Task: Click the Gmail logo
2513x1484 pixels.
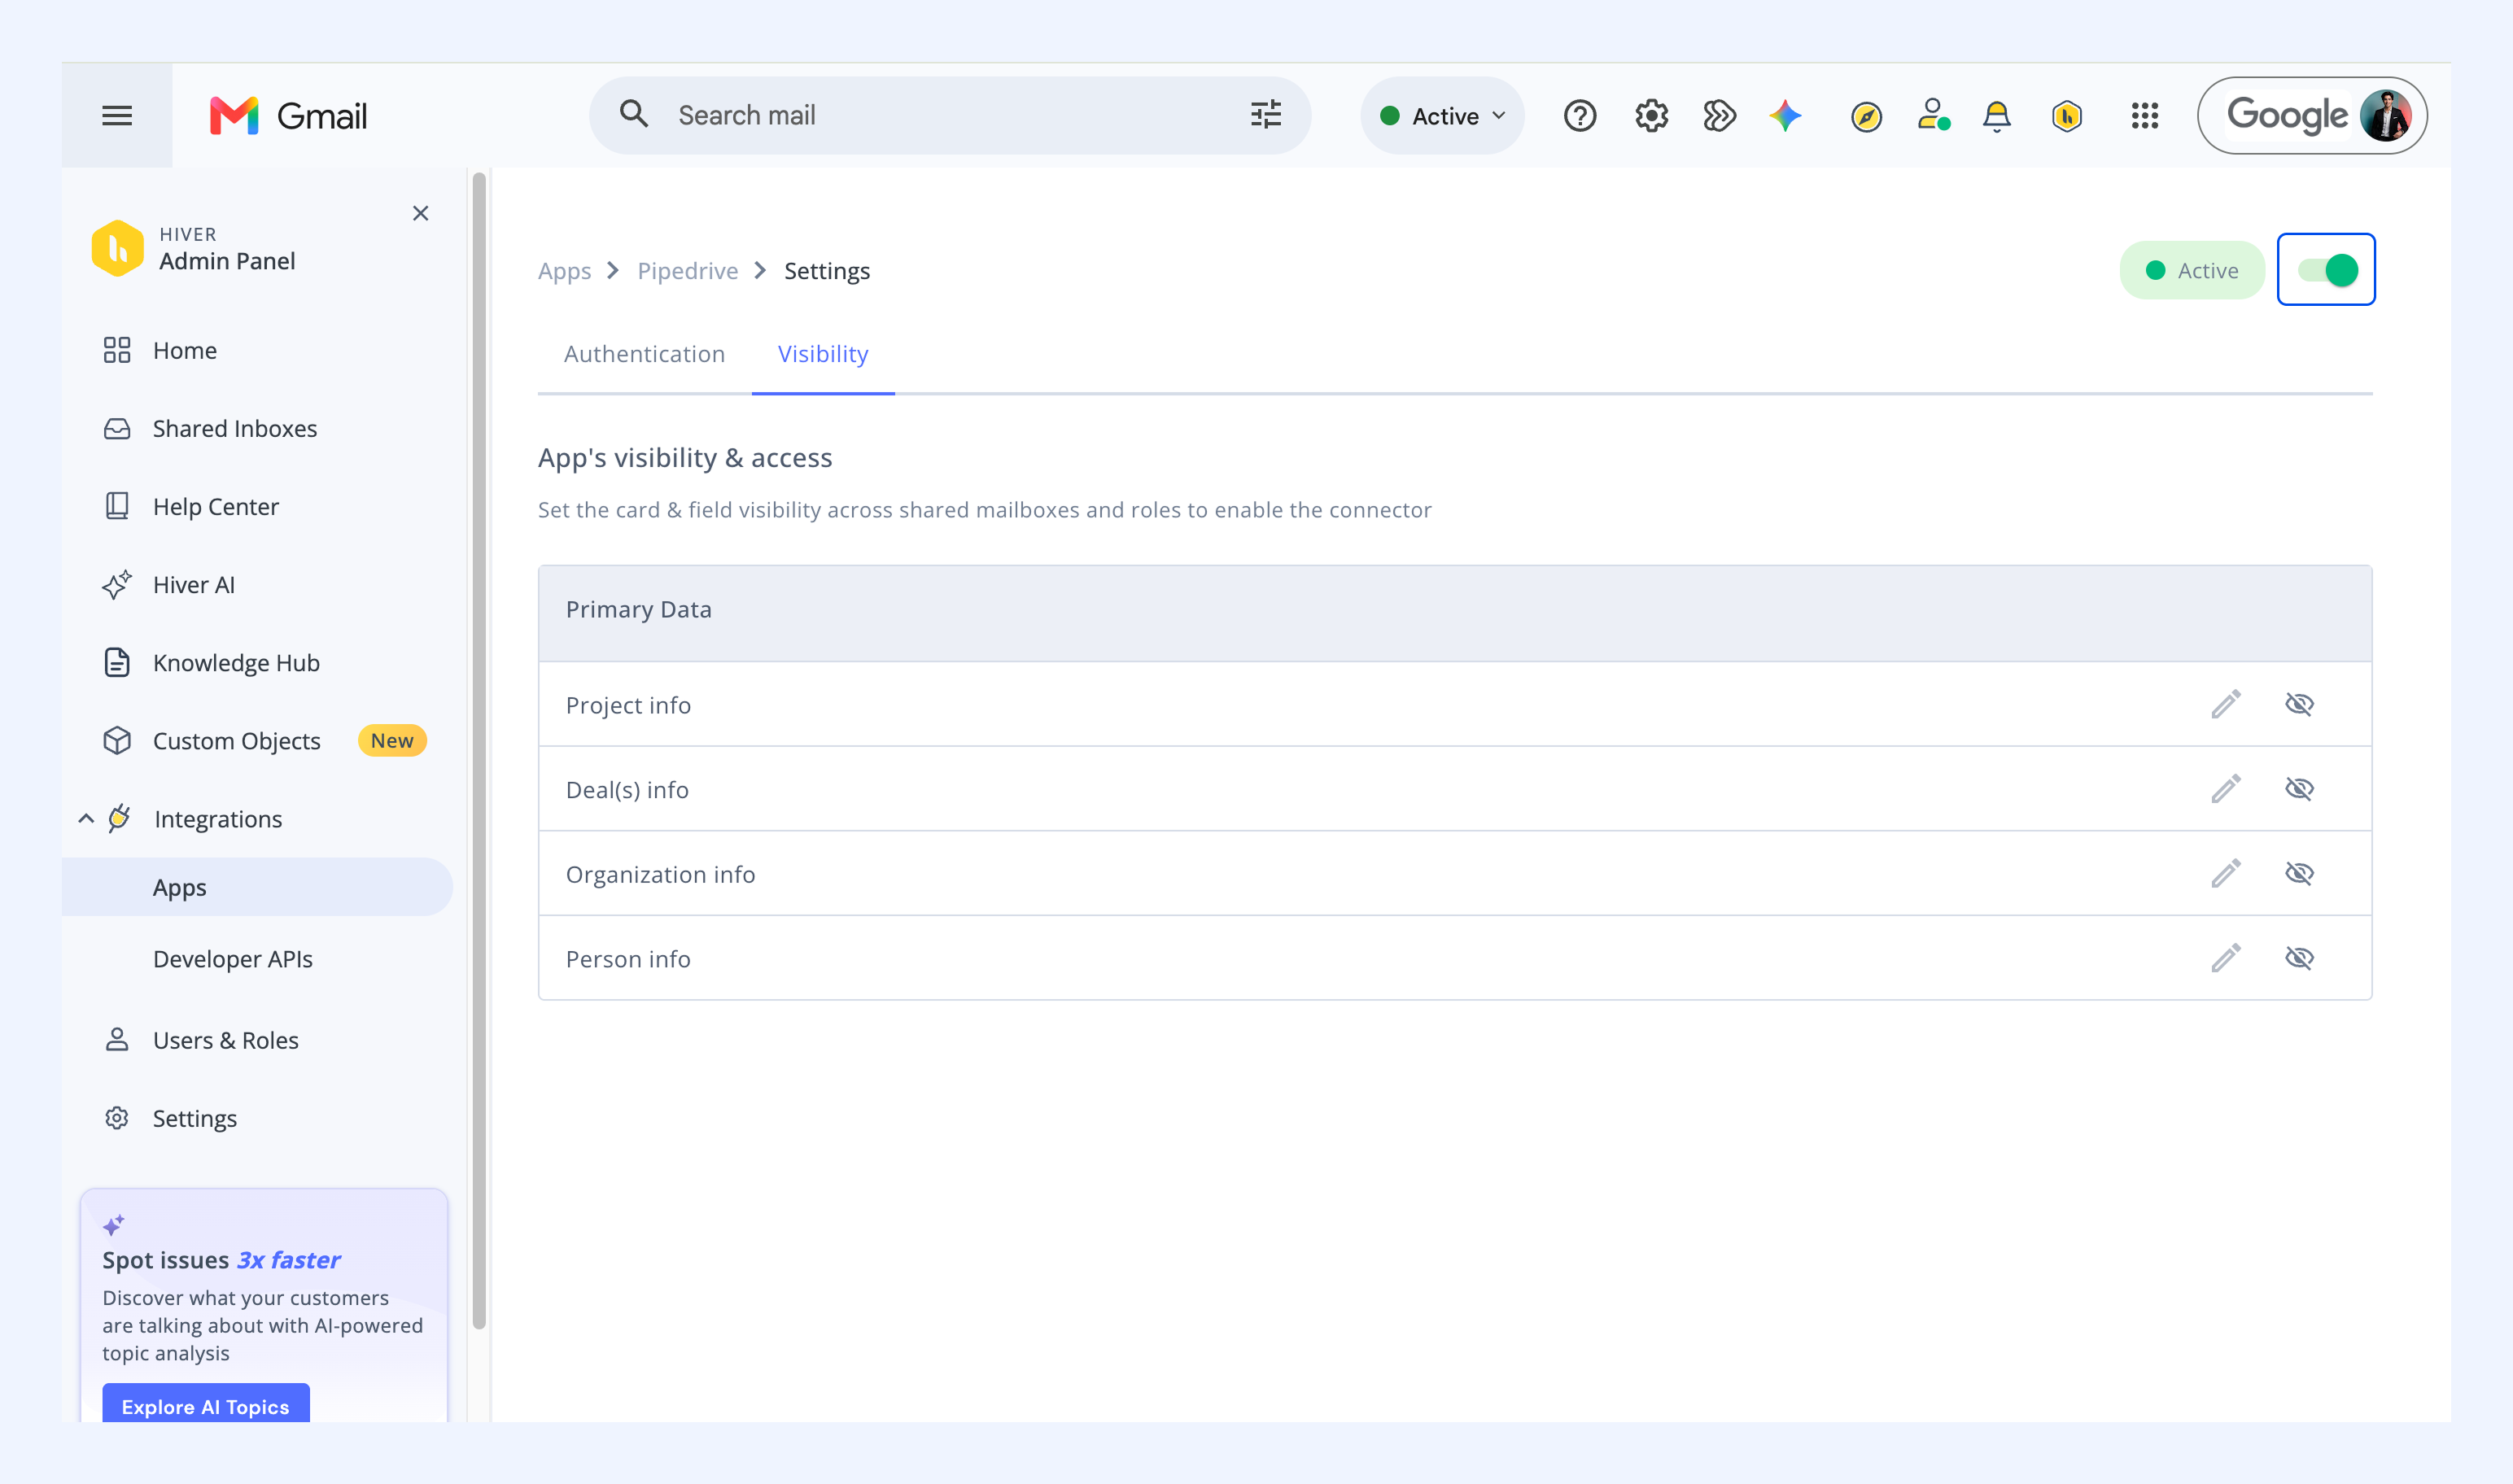Action: coord(288,116)
